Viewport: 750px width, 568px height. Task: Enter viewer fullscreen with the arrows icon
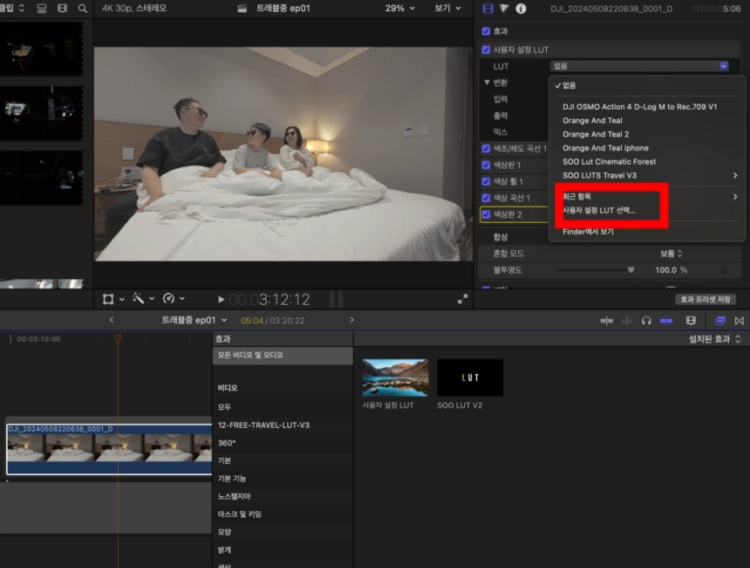(x=463, y=299)
